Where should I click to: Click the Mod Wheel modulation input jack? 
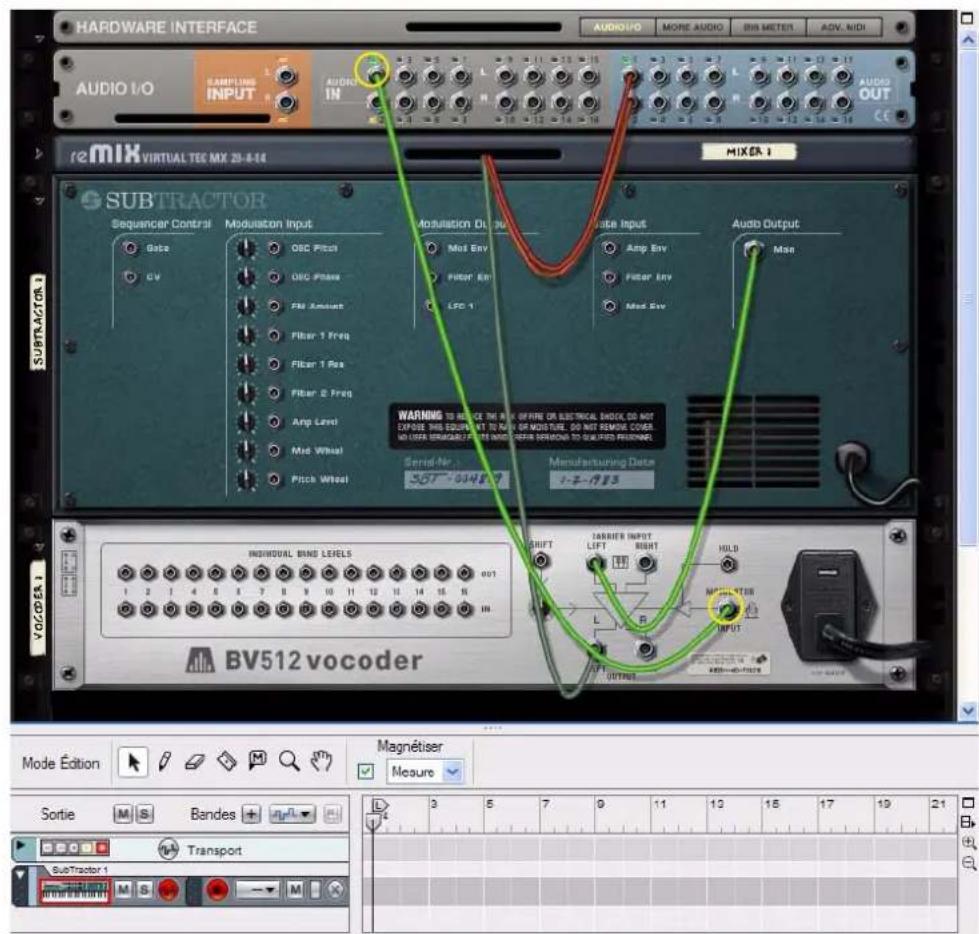tap(274, 450)
